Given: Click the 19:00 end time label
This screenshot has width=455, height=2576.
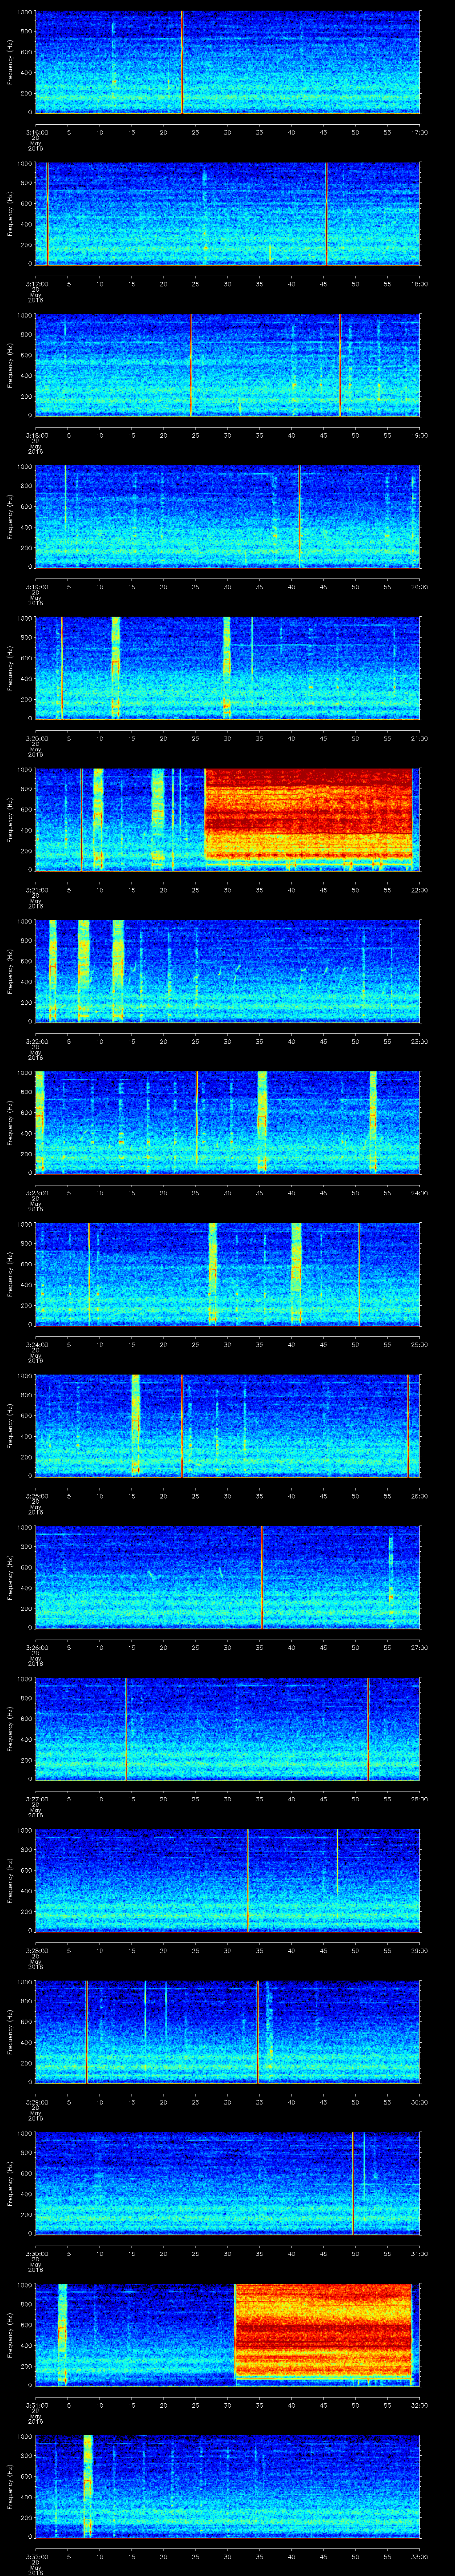Looking at the screenshot, I should (420, 435).
